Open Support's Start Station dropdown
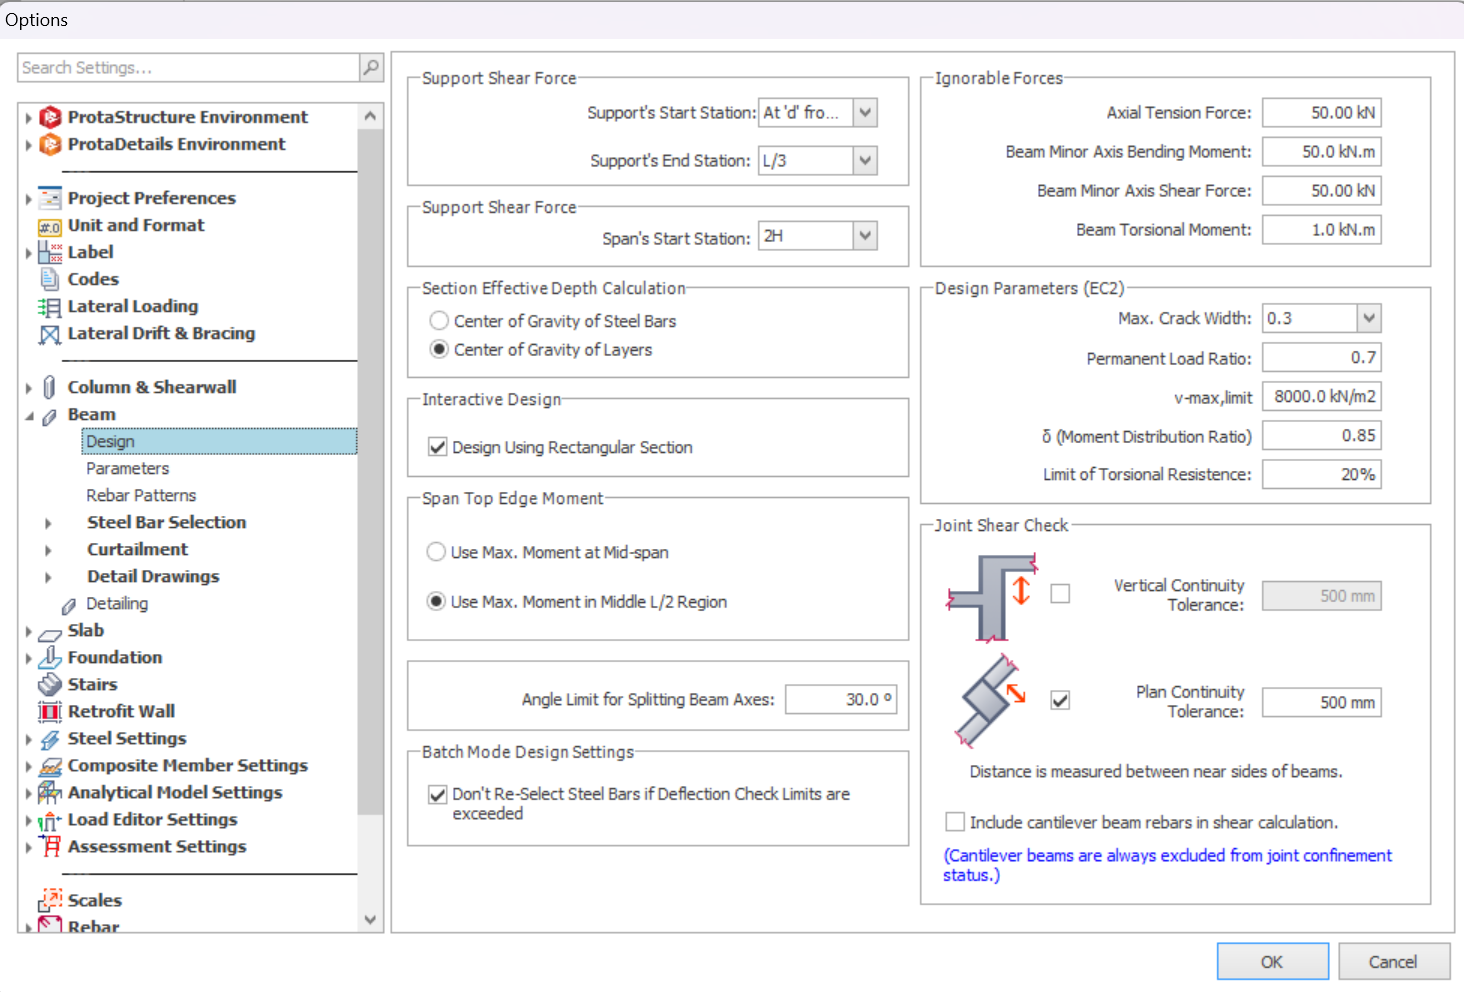The height and width of the screenshot is (992, 1464). 865,112
